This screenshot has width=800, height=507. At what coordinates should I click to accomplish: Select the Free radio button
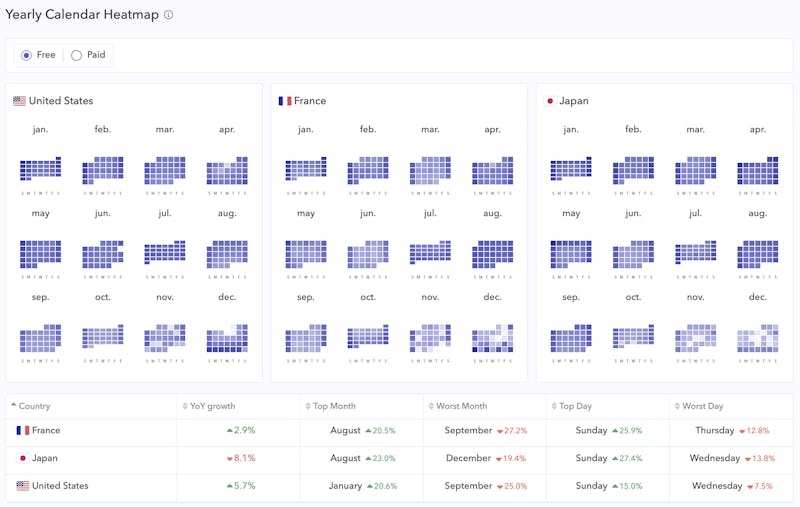pyautogui.click(x=26, y=56)
